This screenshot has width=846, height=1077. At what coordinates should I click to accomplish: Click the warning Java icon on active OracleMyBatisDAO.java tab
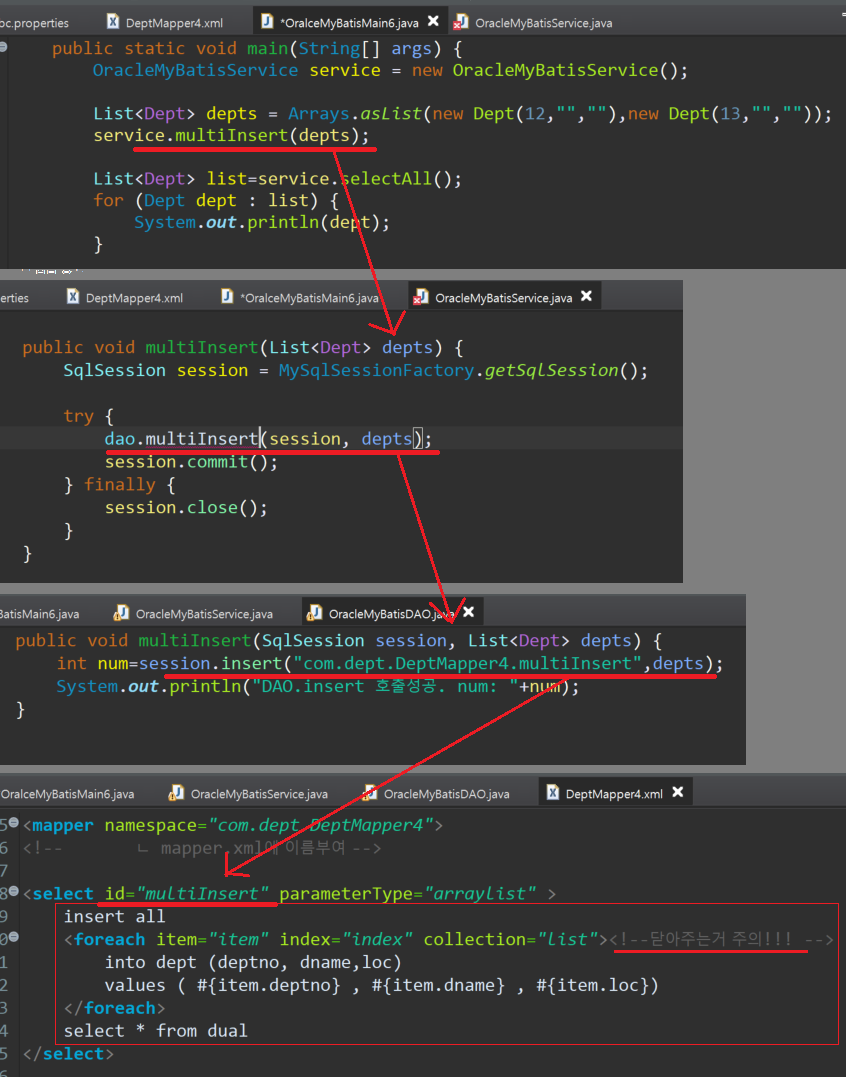coord(314,613)
